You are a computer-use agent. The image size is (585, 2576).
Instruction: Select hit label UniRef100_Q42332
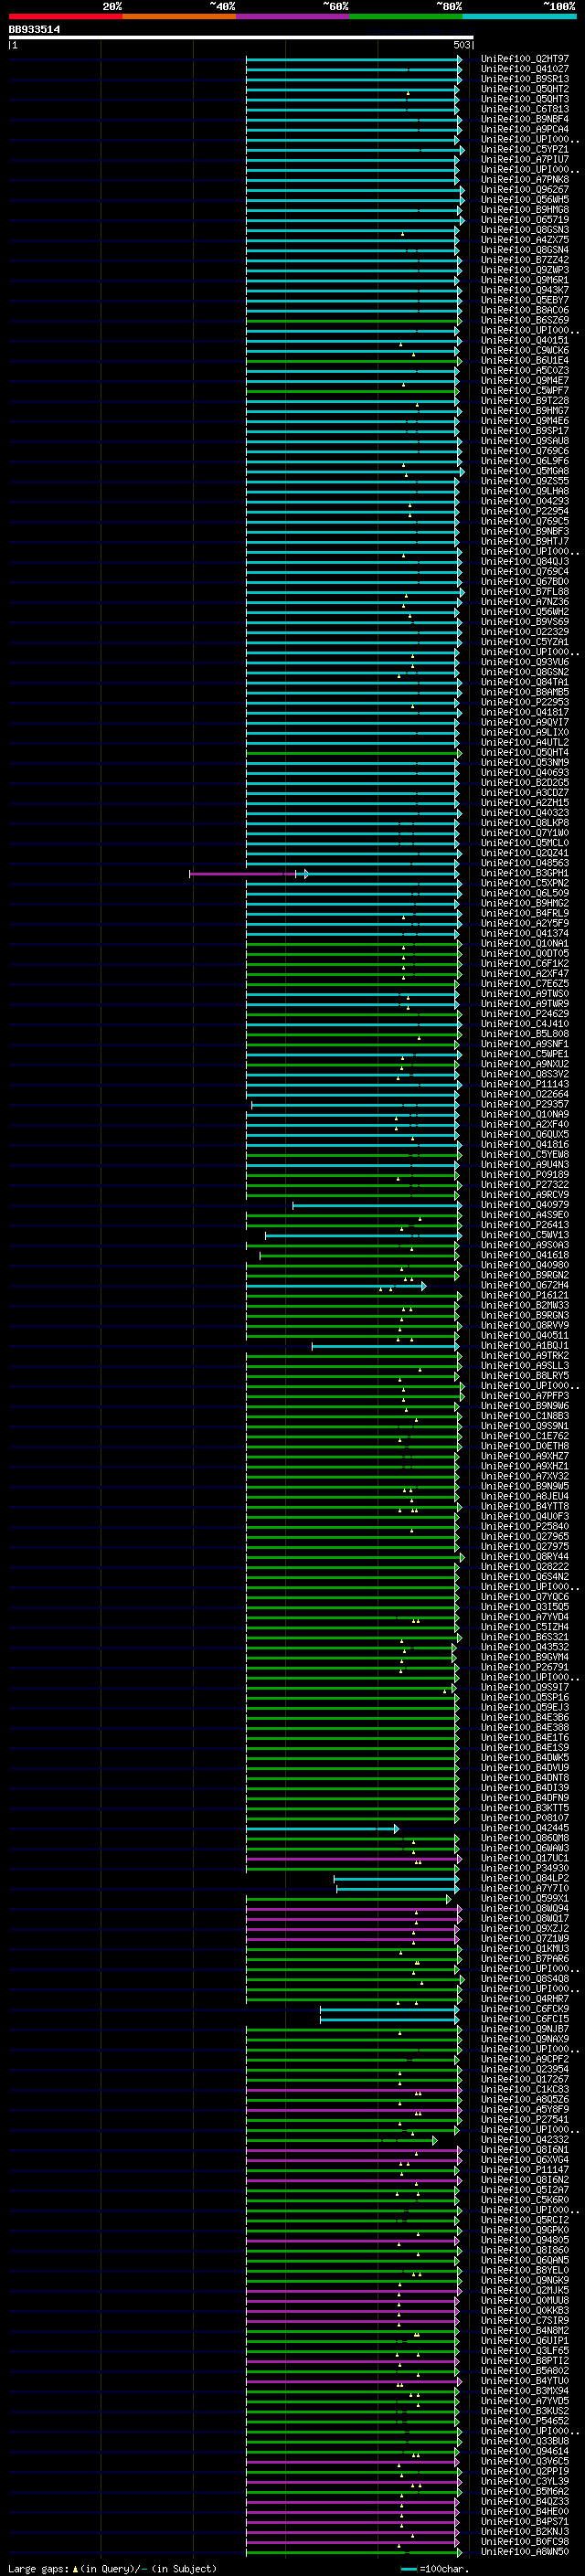tap(524, 2140)
